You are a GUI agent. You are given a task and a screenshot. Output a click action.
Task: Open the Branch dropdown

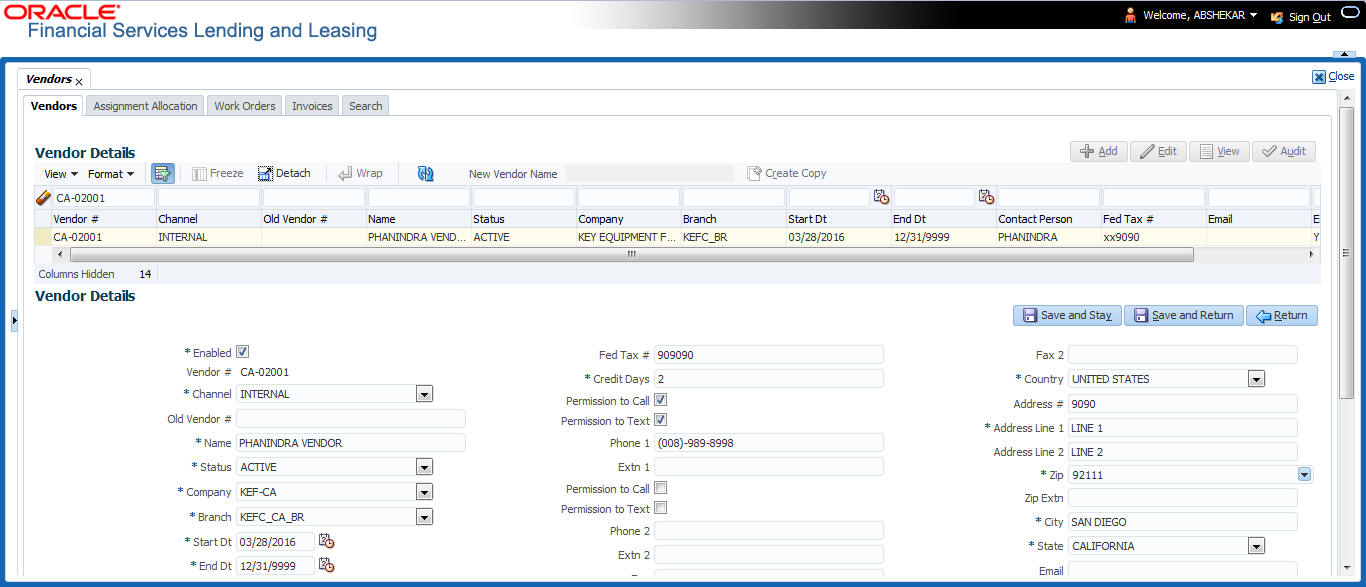tap(424, 517)
